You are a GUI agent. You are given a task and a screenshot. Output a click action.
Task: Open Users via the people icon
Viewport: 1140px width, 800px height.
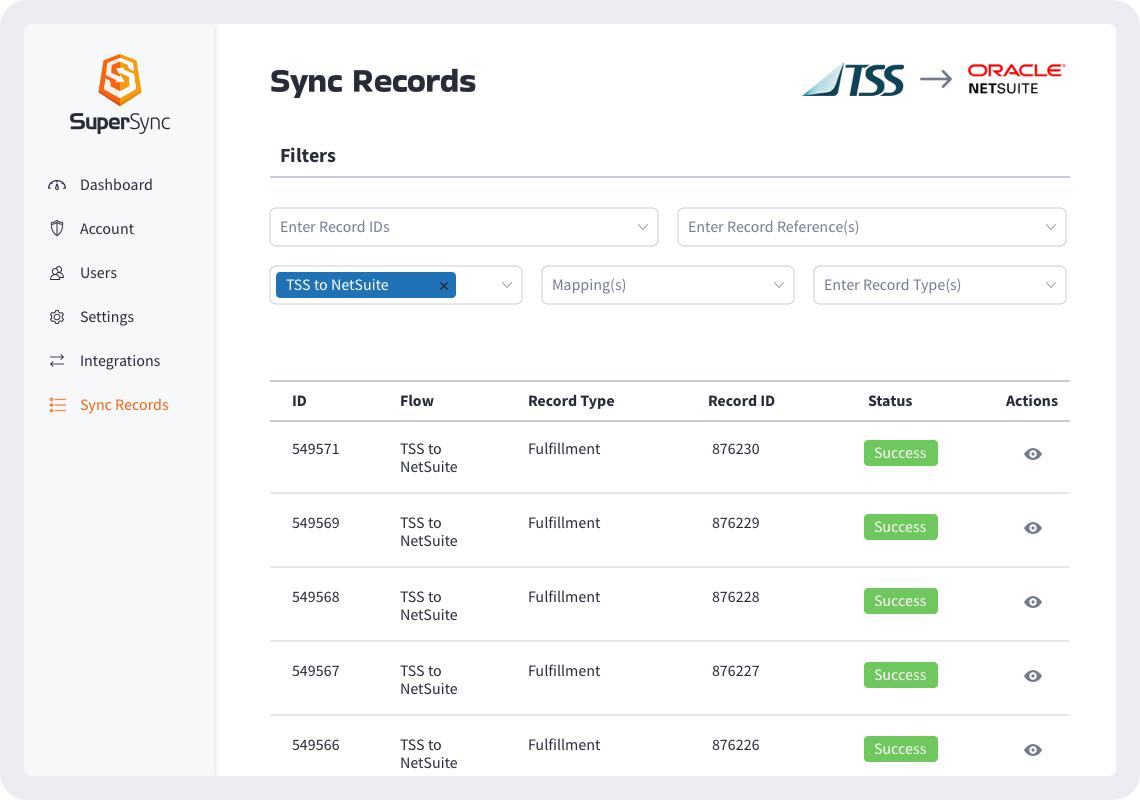[x=58, y=272]
